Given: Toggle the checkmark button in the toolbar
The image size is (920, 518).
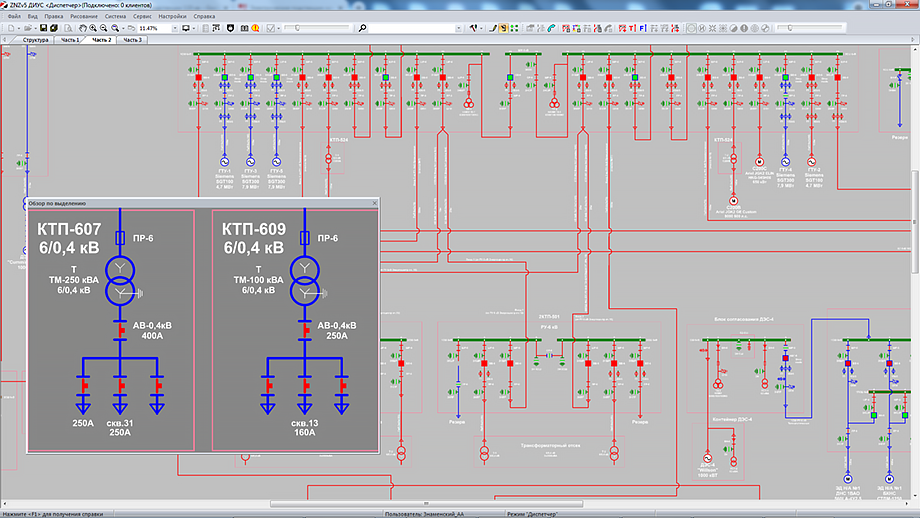Looking at the screenshot, I should pos(272,28).
